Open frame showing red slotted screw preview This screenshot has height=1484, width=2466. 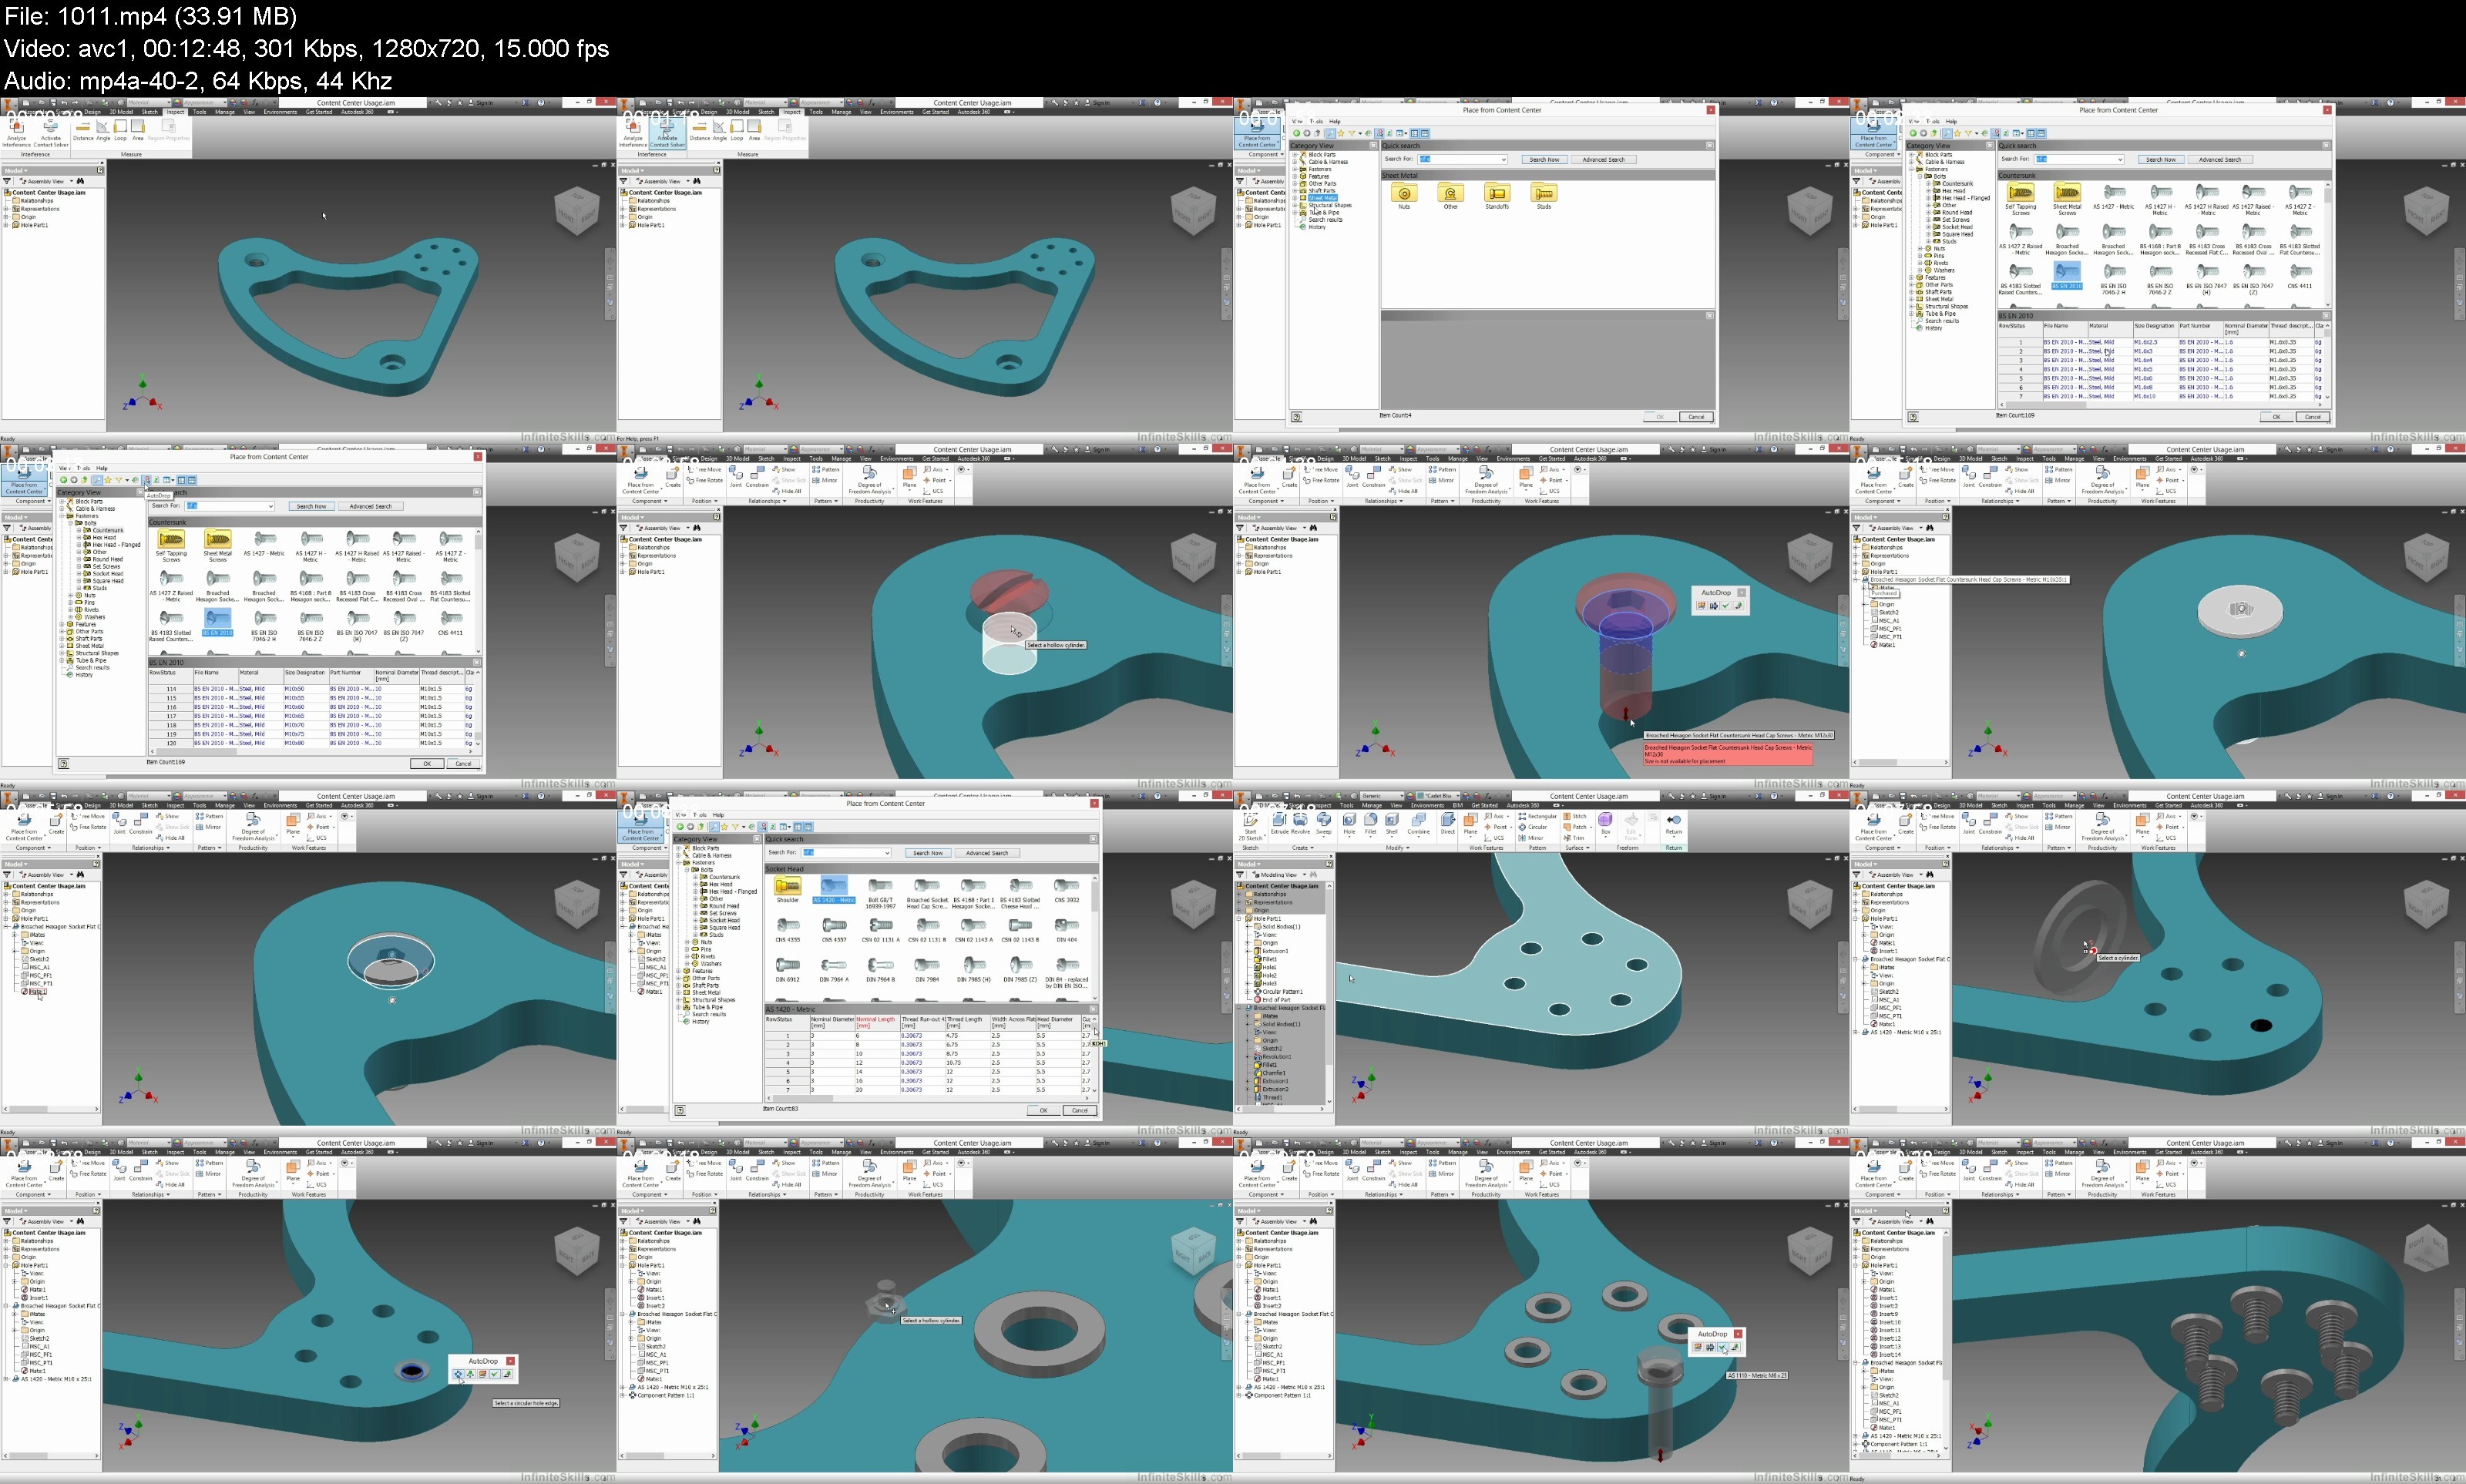(924, 616)
